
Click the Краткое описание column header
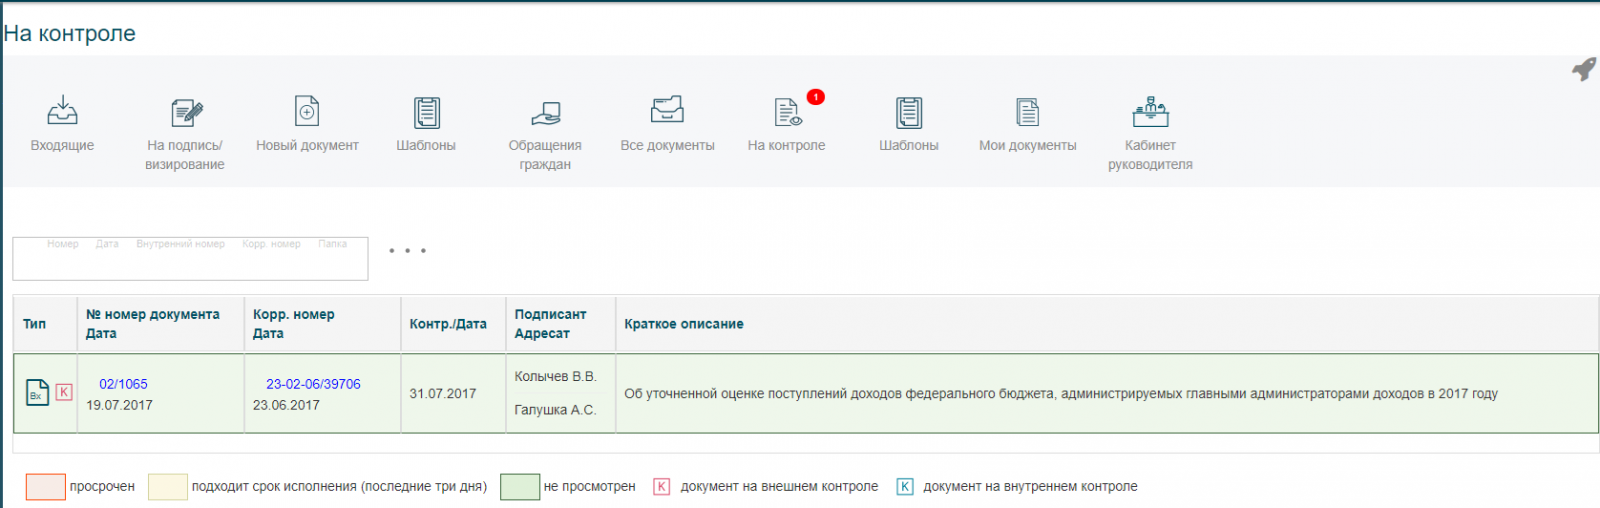pos(684,324)
